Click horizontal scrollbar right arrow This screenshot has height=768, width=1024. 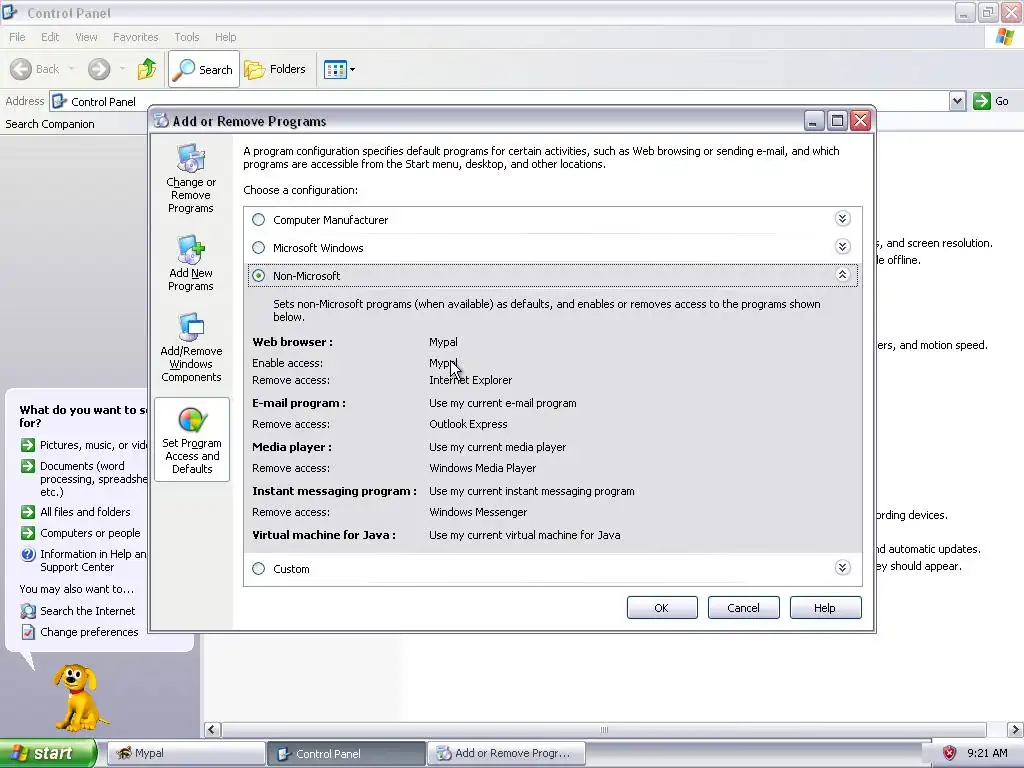click(1015, 729)
